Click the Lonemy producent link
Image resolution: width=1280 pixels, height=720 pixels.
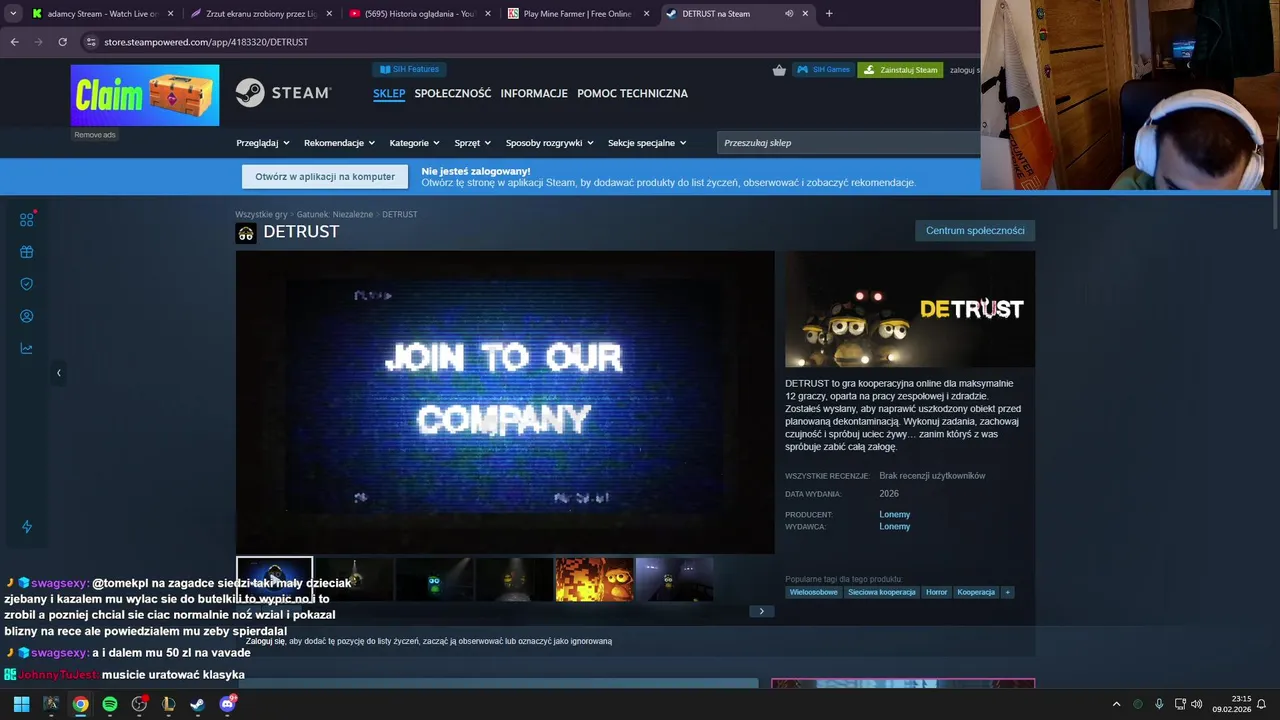(894, 515)
